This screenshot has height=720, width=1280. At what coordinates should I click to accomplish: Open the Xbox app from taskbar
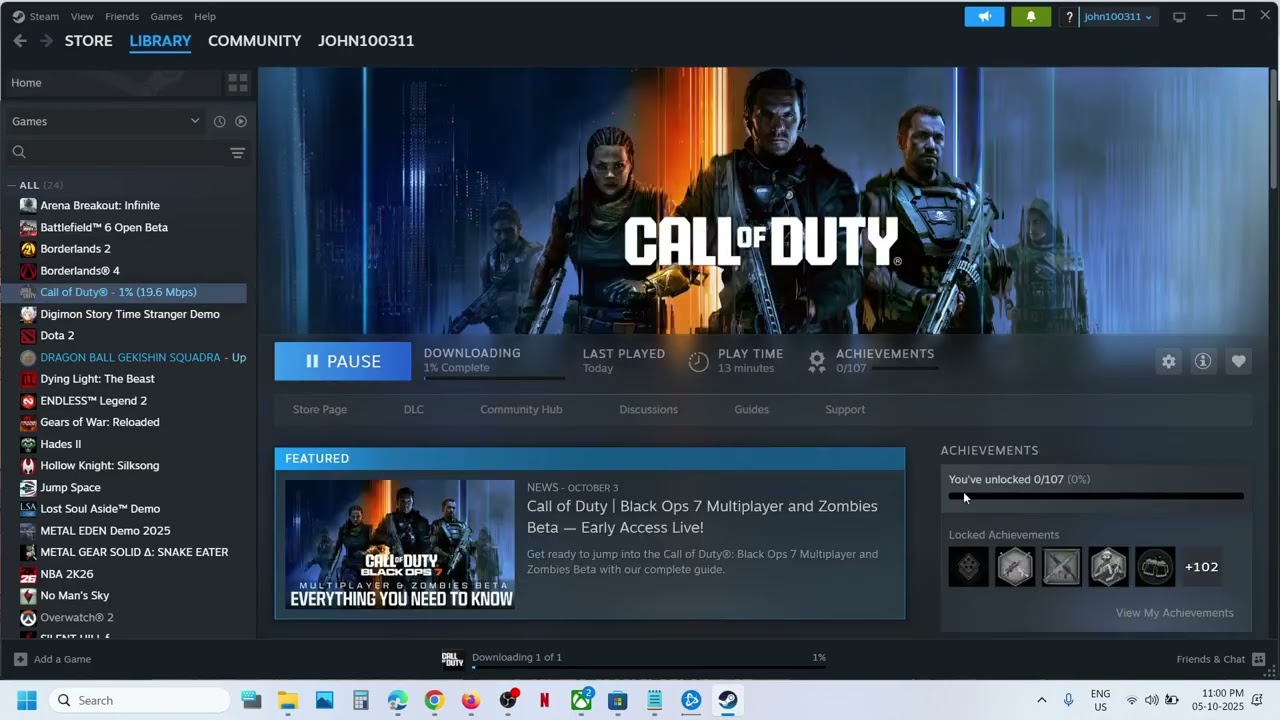point(581,700)
